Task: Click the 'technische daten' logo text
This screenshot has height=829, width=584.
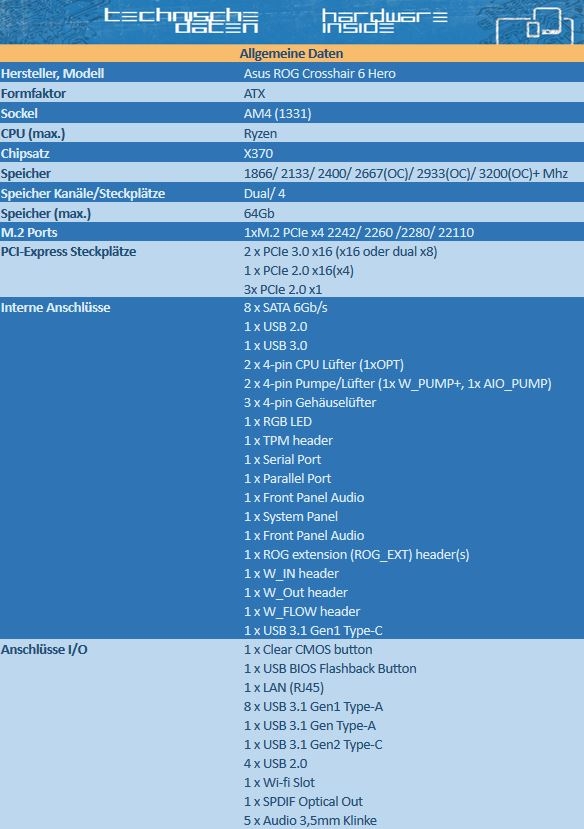Action: coord(181,21)
